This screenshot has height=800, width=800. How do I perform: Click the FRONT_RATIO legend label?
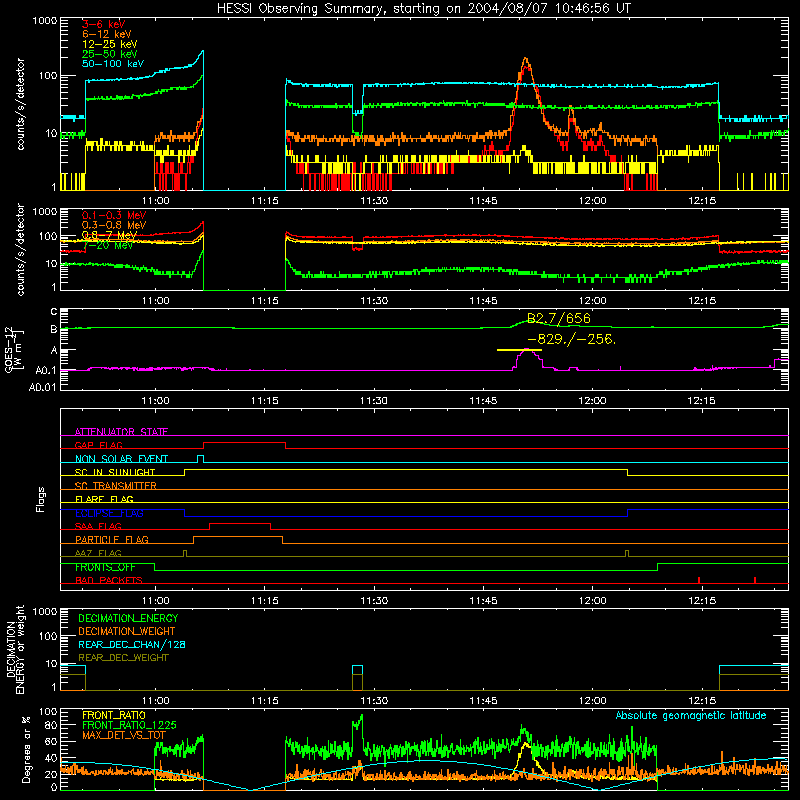(113, 715)
